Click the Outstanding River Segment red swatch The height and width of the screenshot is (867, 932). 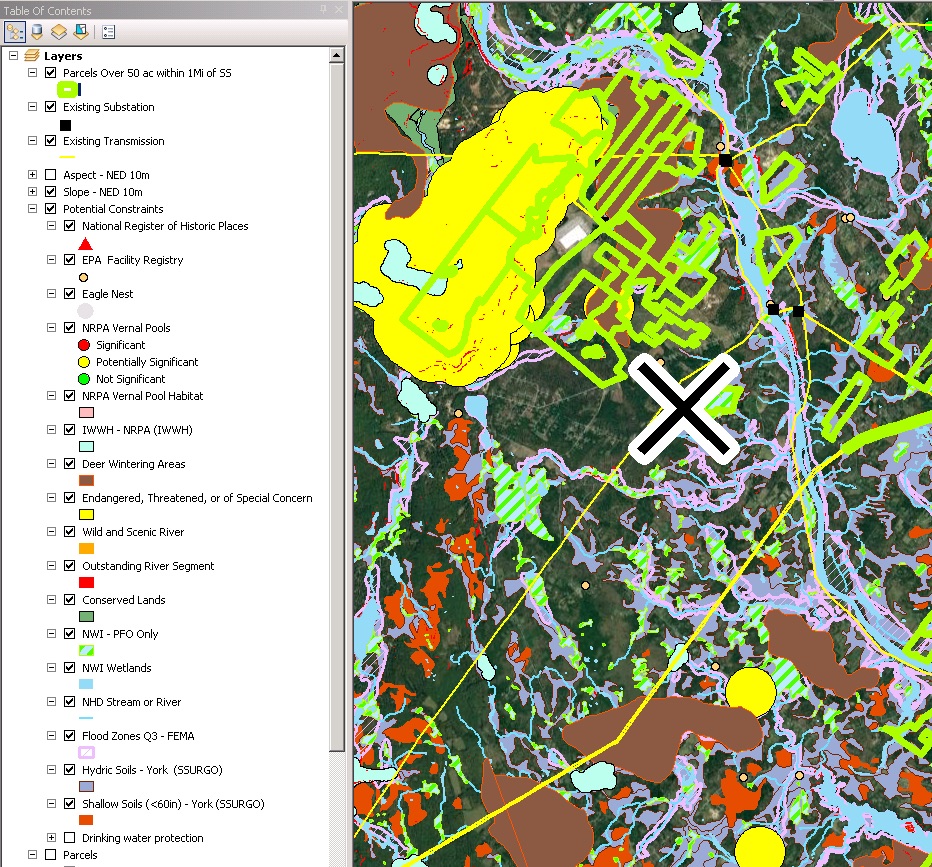click(x=86, y=582)
